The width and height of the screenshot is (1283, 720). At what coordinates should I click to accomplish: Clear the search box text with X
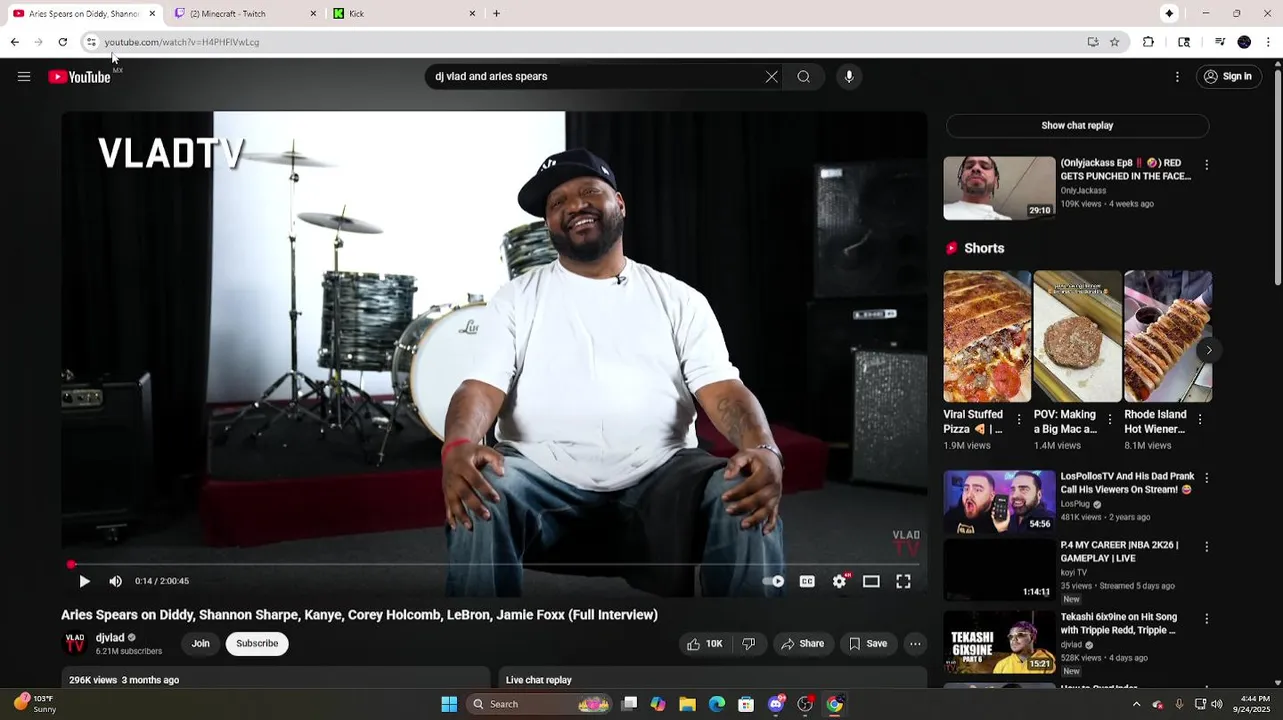[x=771, y=77]
